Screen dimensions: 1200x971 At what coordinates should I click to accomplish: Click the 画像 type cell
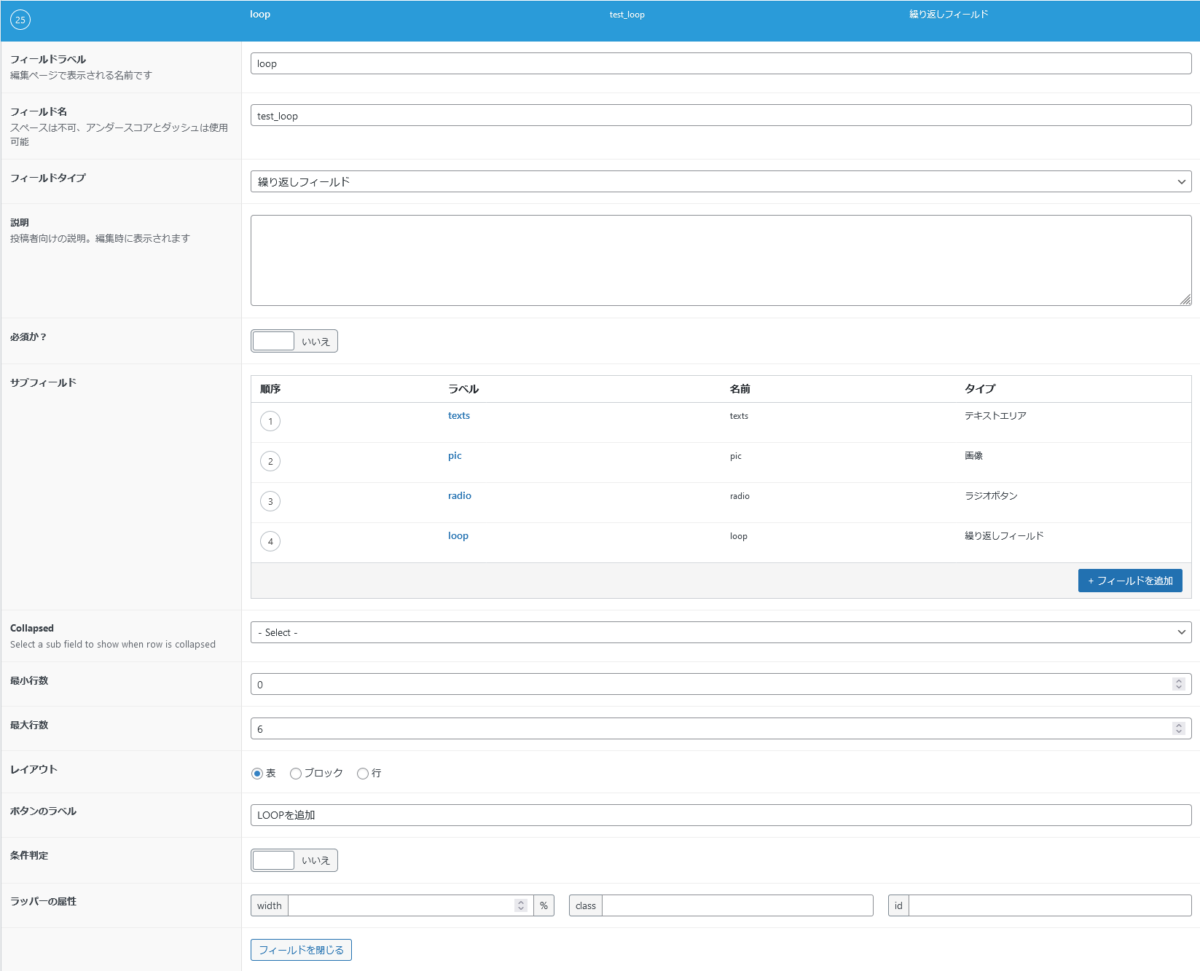pyautogui.click(x=974, y=455)
